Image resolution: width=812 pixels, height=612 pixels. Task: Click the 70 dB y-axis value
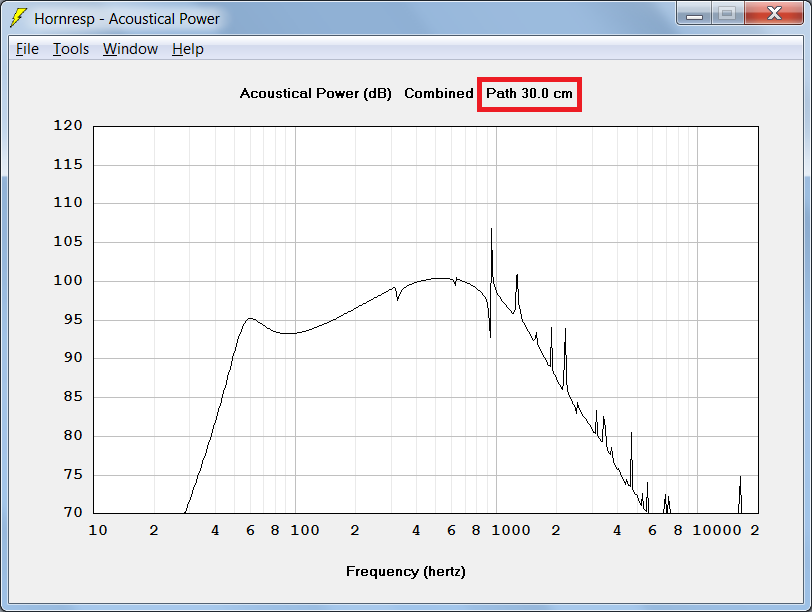(72, 513)
